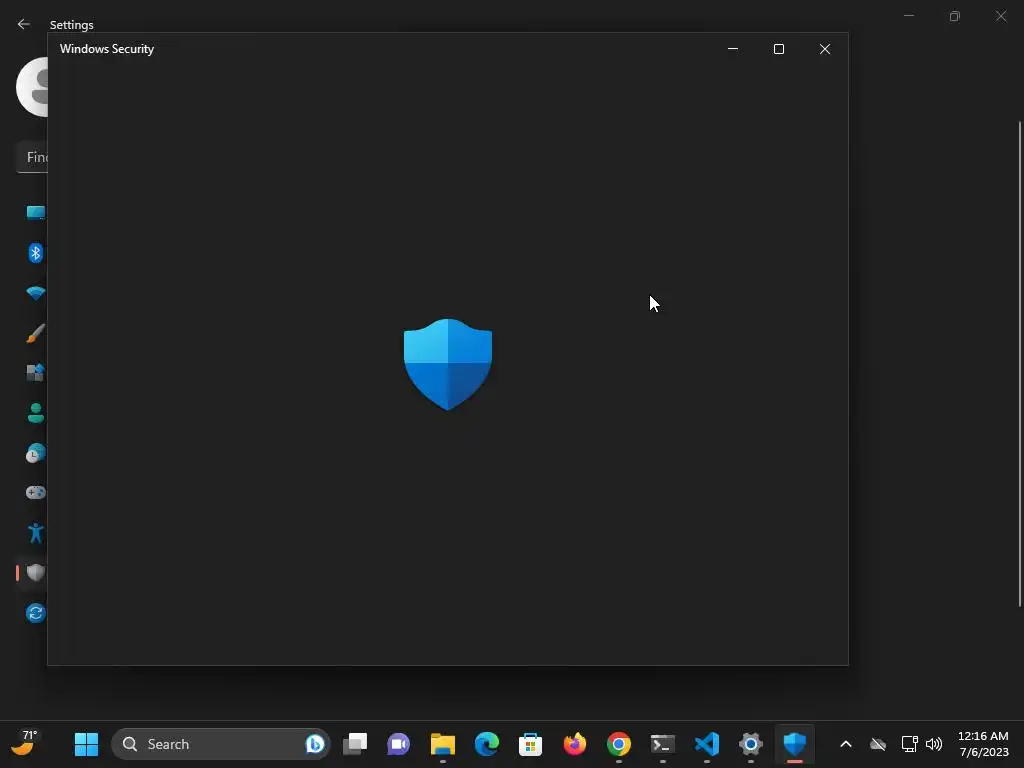This screenshot has width=1024, height=768.
Task: Launch the Chat app from taskbar
Action: tap(398, 744)
